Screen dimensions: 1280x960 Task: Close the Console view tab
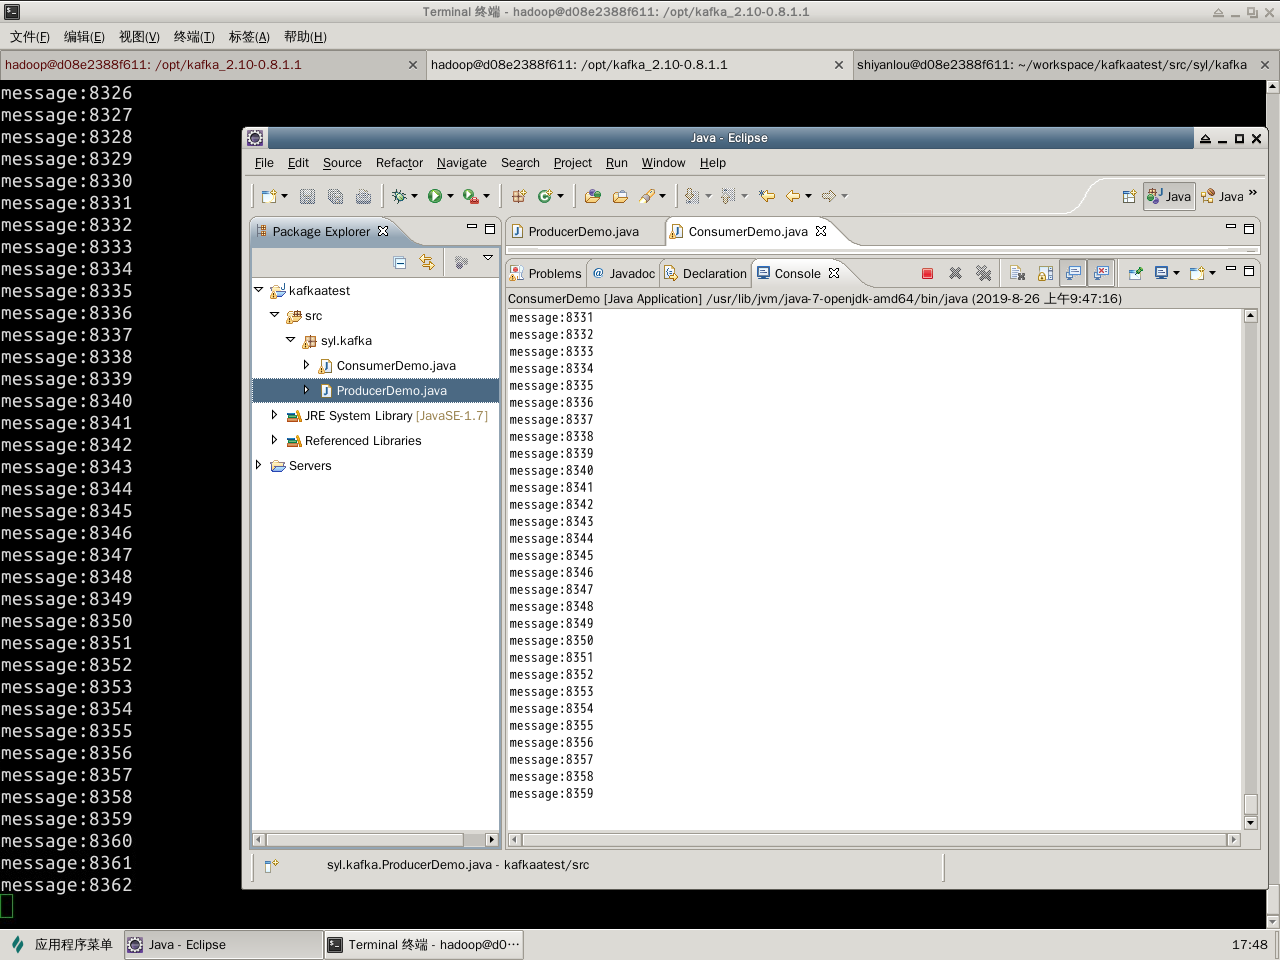tap(834, 273)
